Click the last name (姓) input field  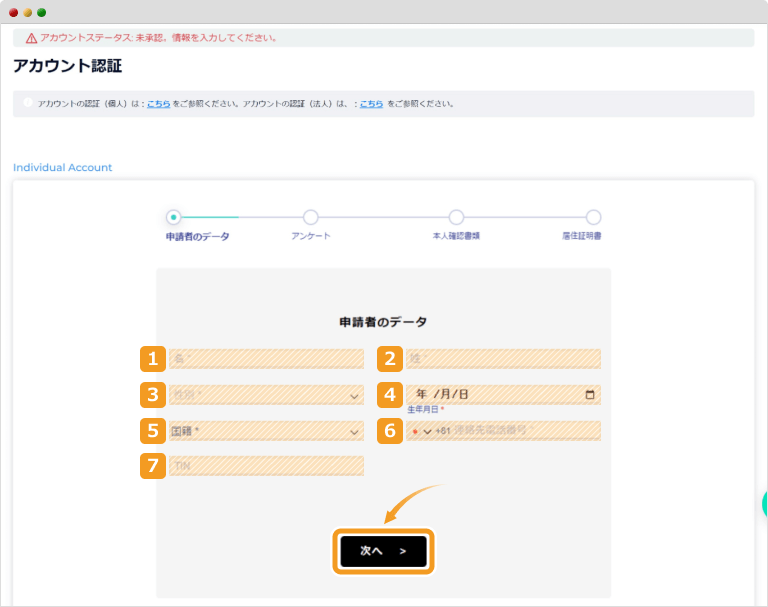click(503, 359)
